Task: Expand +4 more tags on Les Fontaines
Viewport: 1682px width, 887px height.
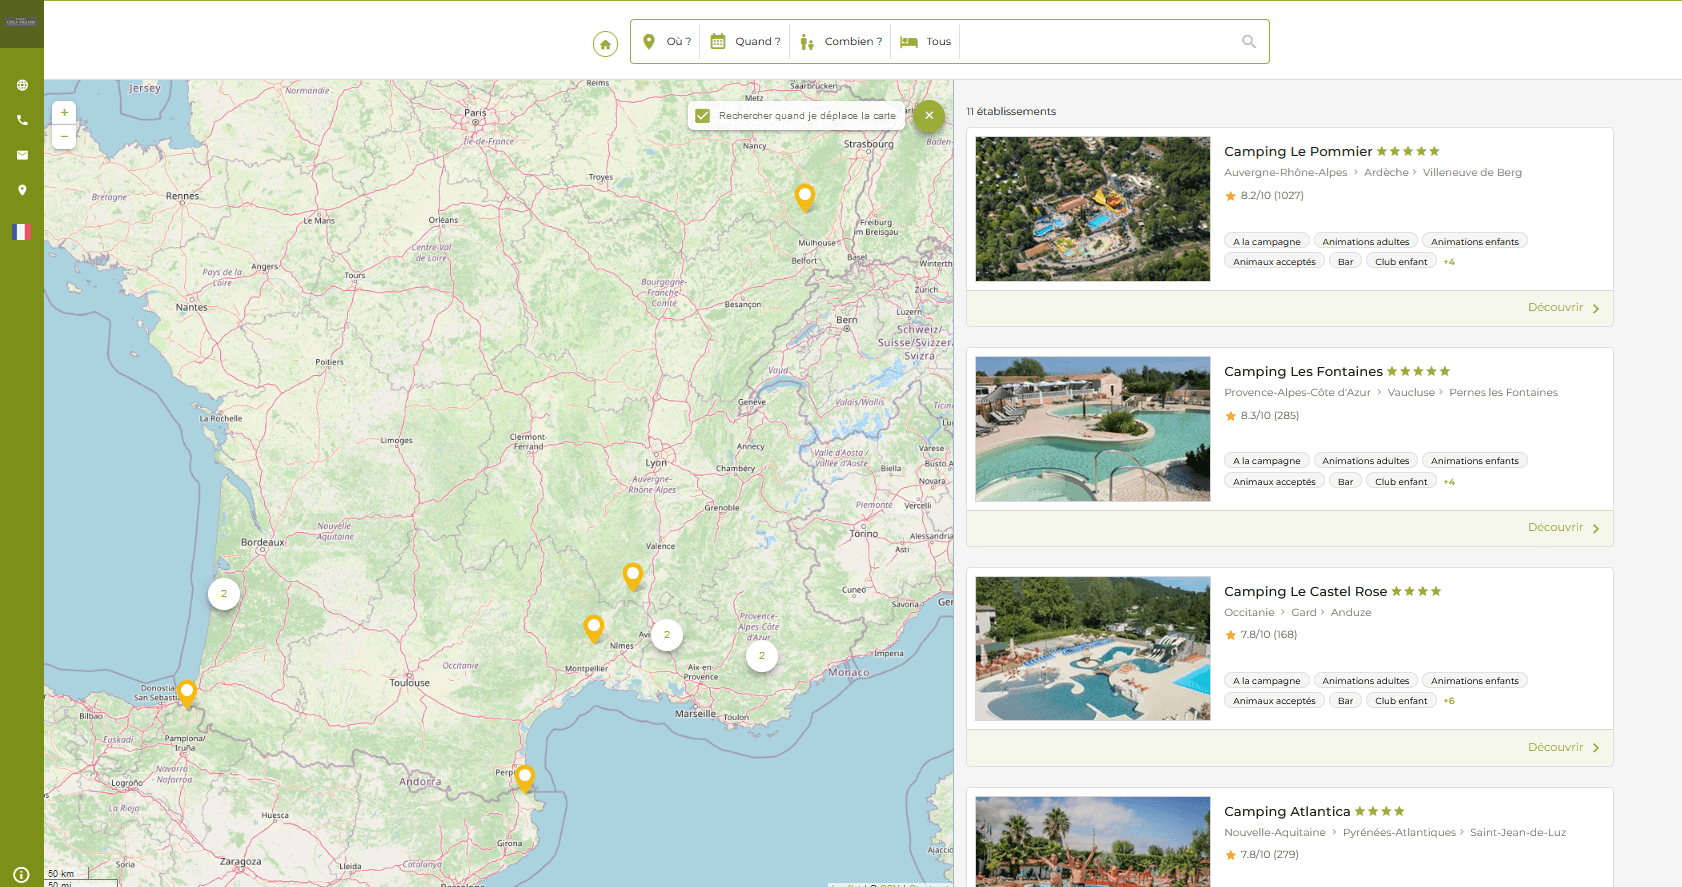Action: tap(1449, 482)
